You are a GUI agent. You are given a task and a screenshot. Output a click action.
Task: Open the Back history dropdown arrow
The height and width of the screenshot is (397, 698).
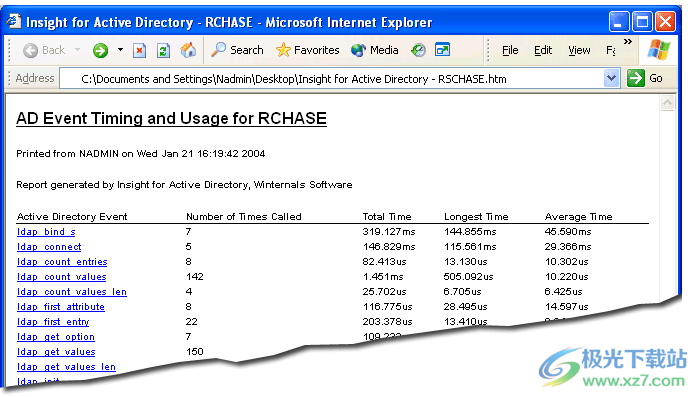coord(77,49)
